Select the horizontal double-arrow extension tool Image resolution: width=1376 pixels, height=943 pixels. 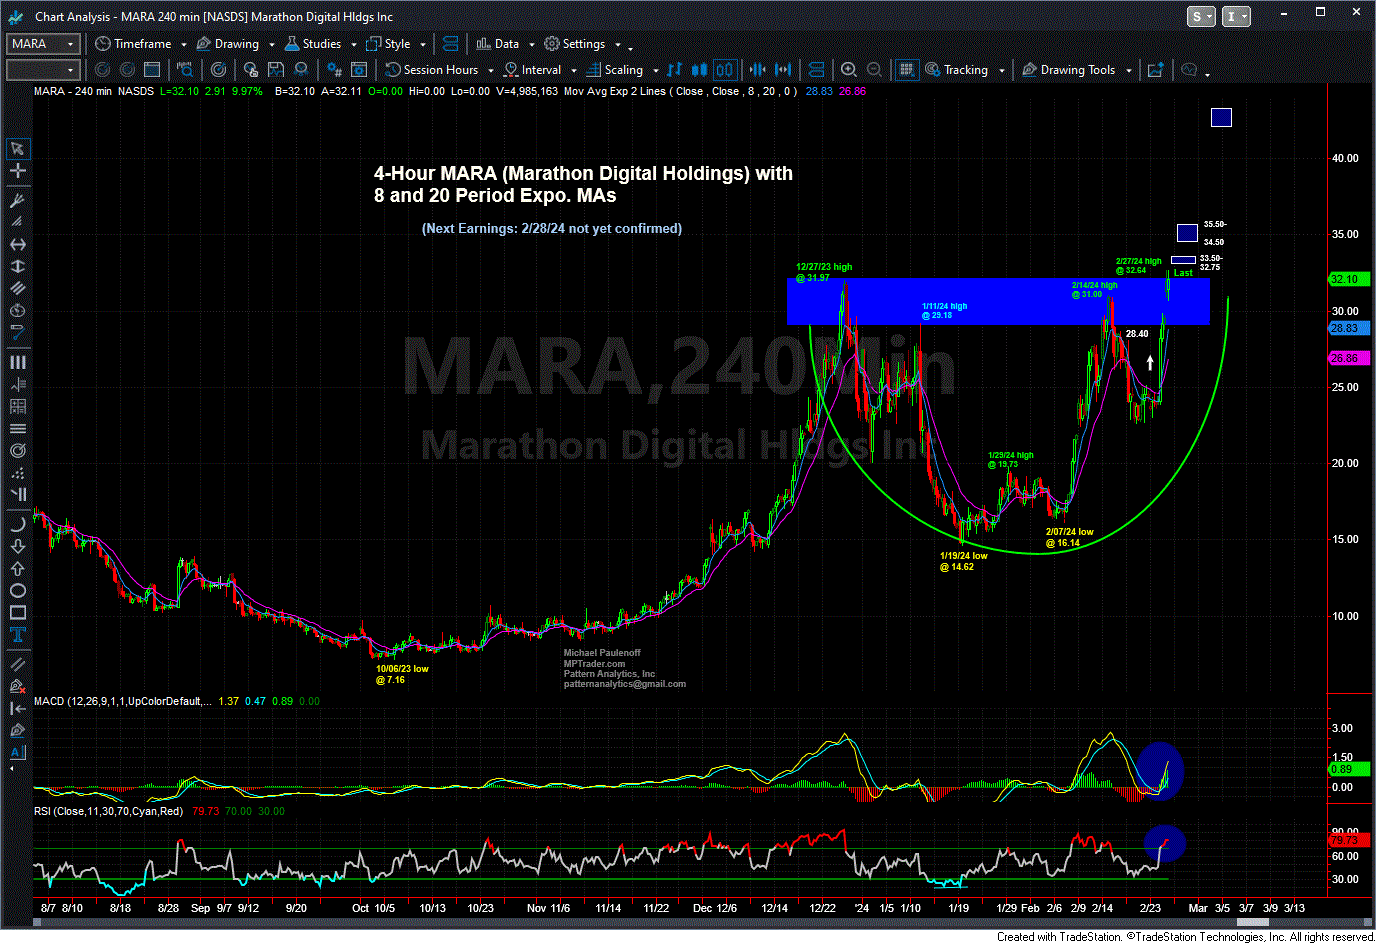pyautogui.click(x=17, y=244)
